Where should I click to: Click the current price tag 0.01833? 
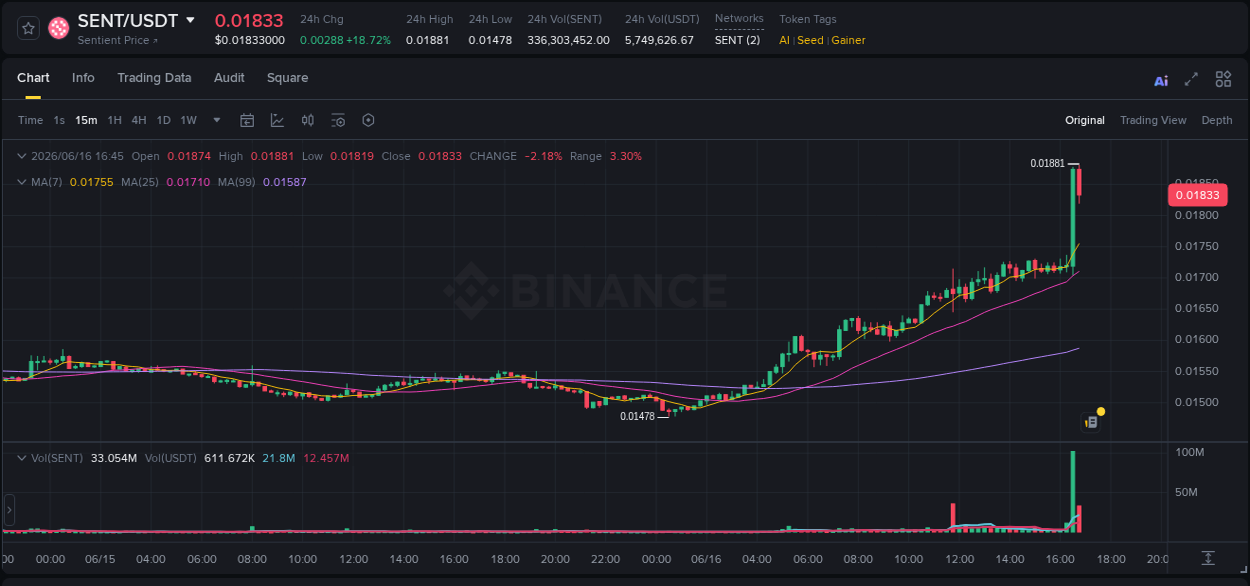[1197, 195]
